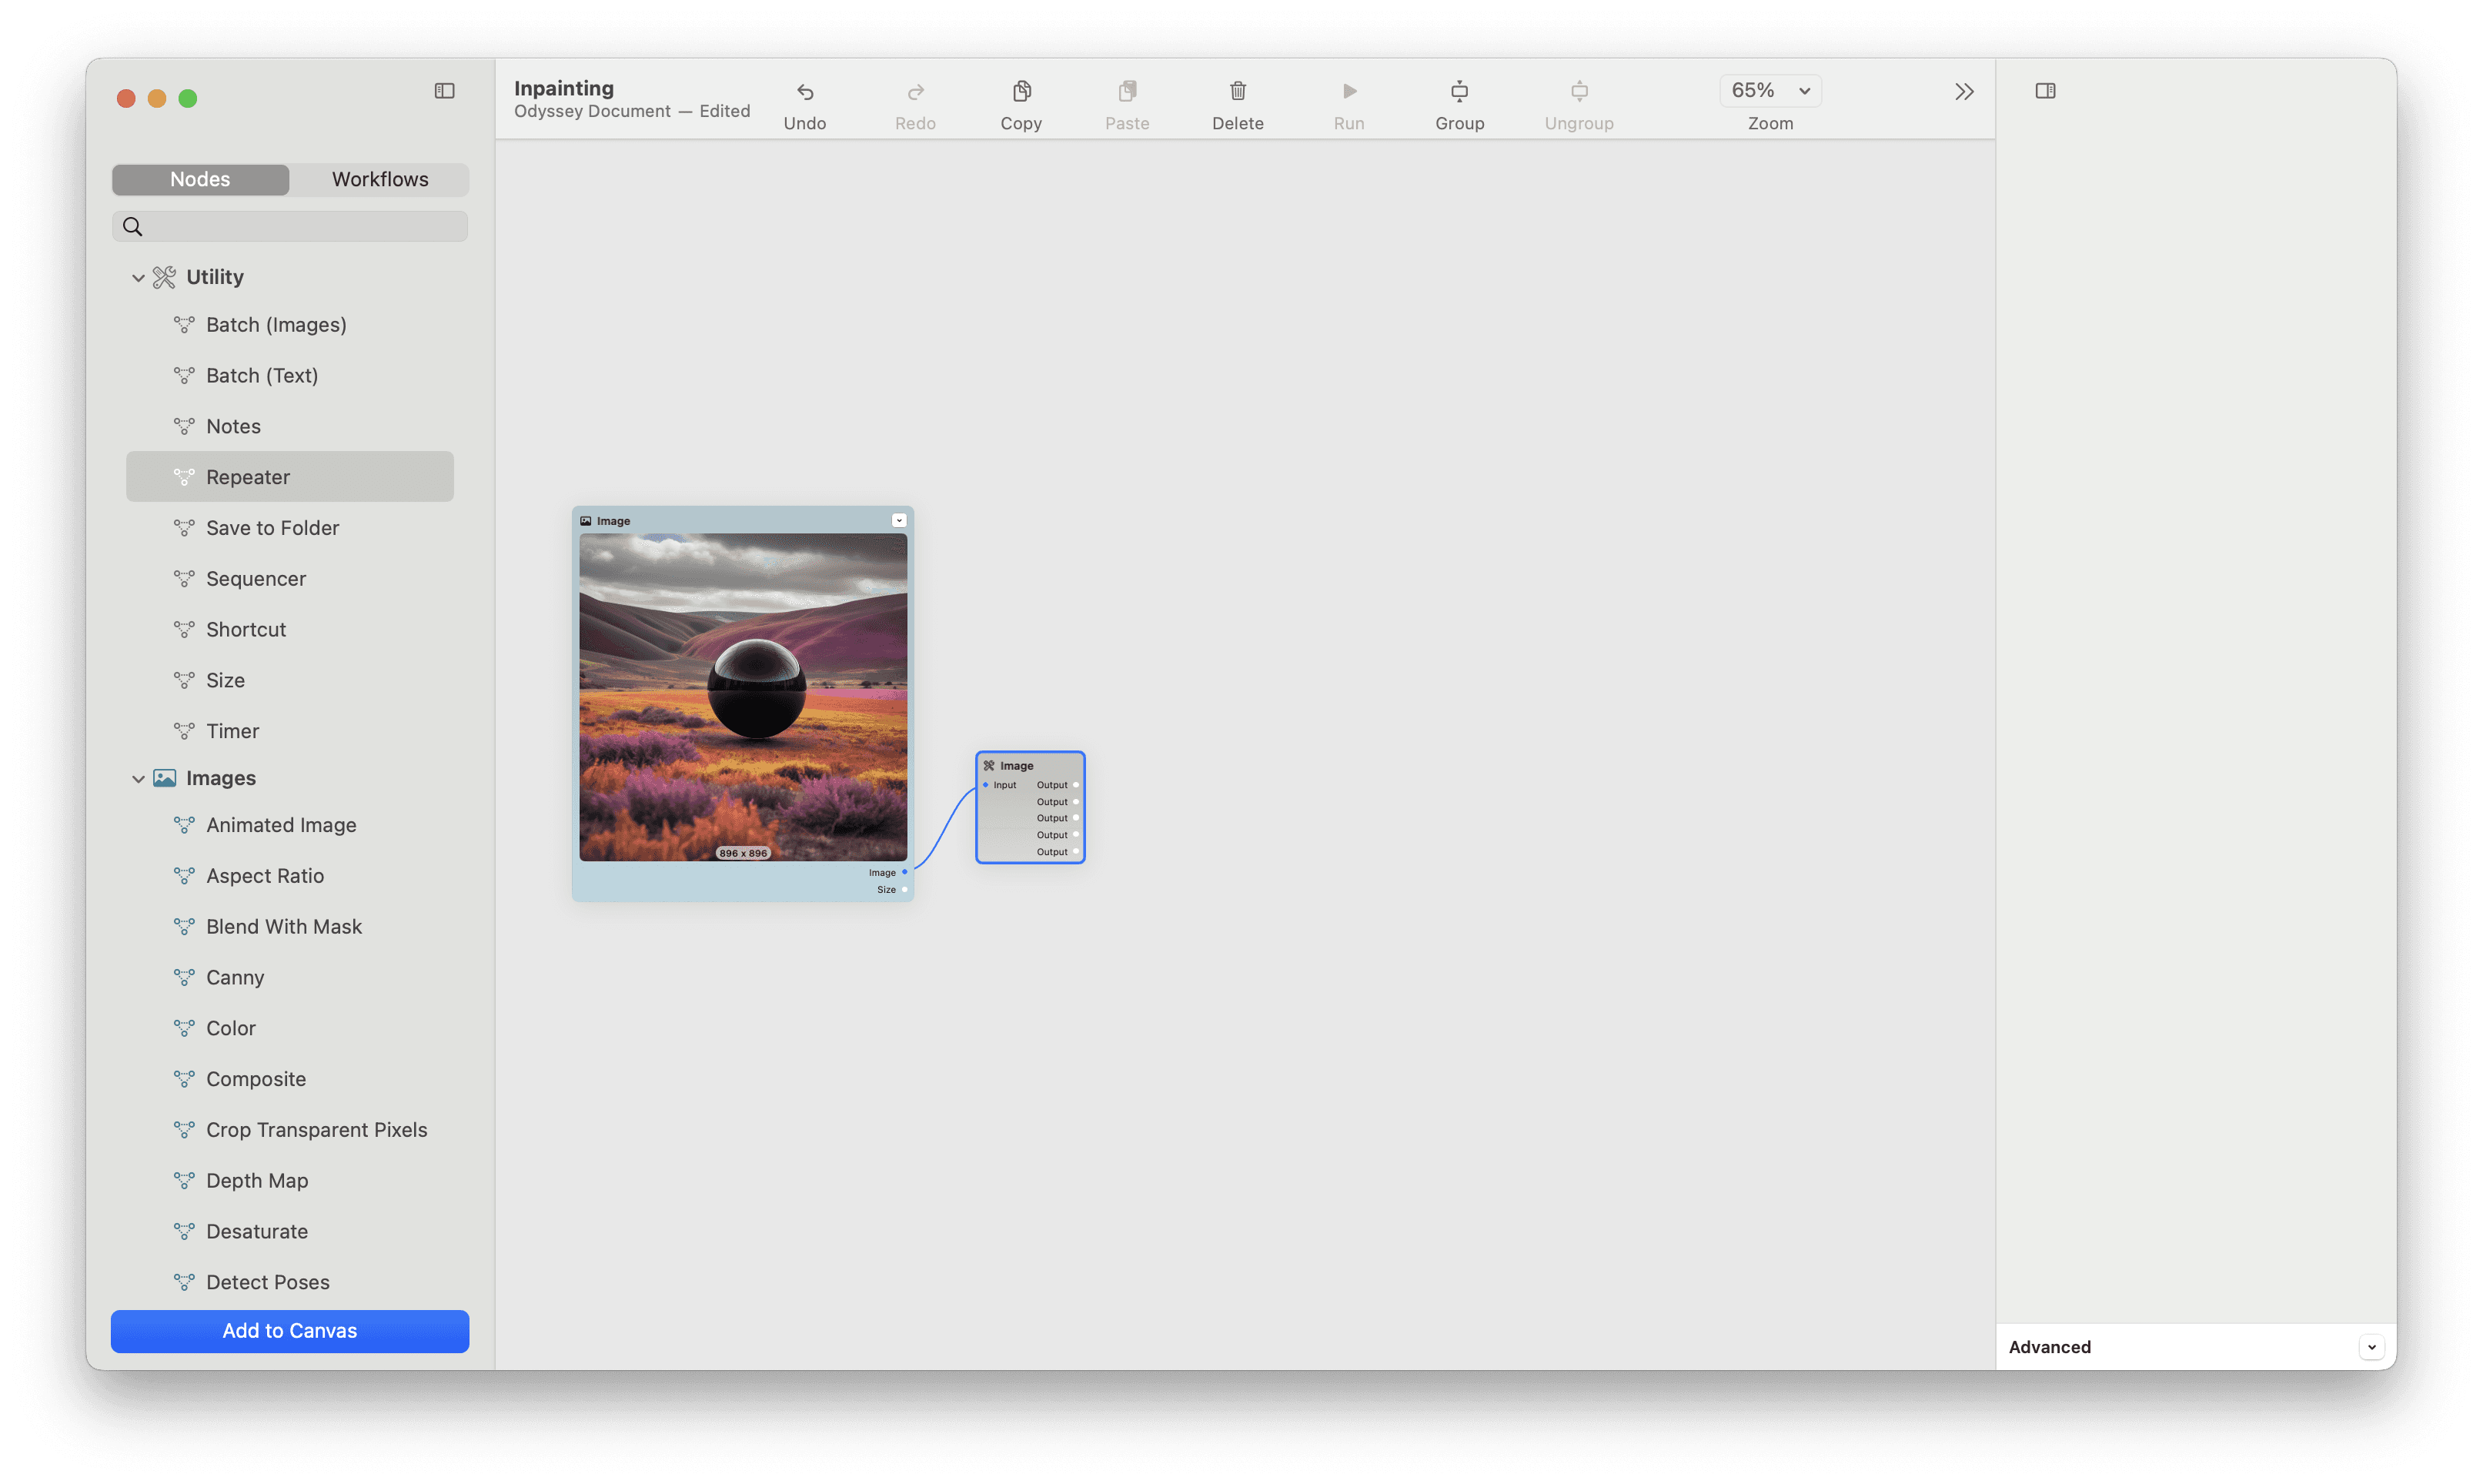Enable the overflow toolbar menu
The image size is (2483, 1484).
click(x=1963, y=90)
